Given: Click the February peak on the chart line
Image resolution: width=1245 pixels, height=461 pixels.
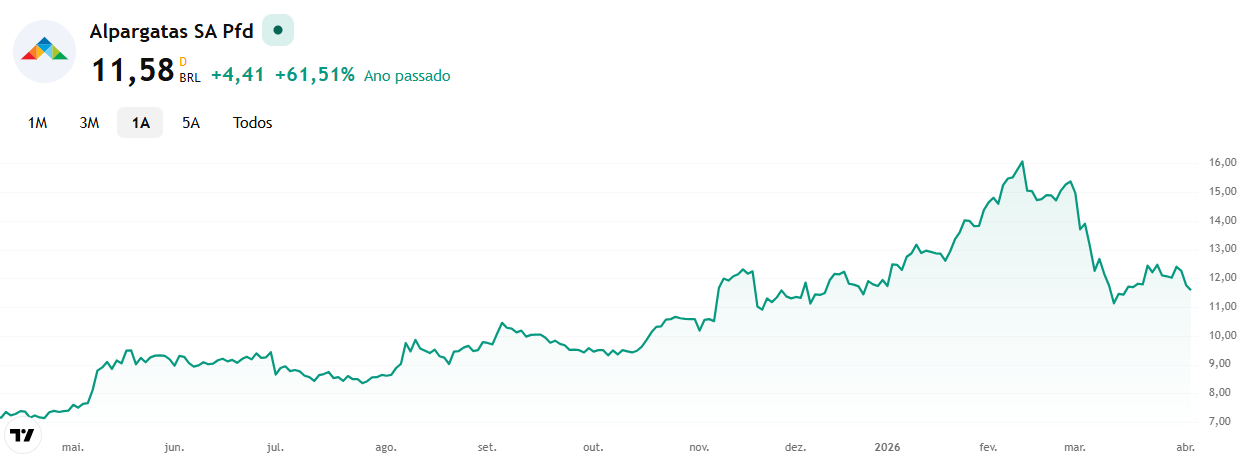Looking at the screenshot, I should 1022,161.
